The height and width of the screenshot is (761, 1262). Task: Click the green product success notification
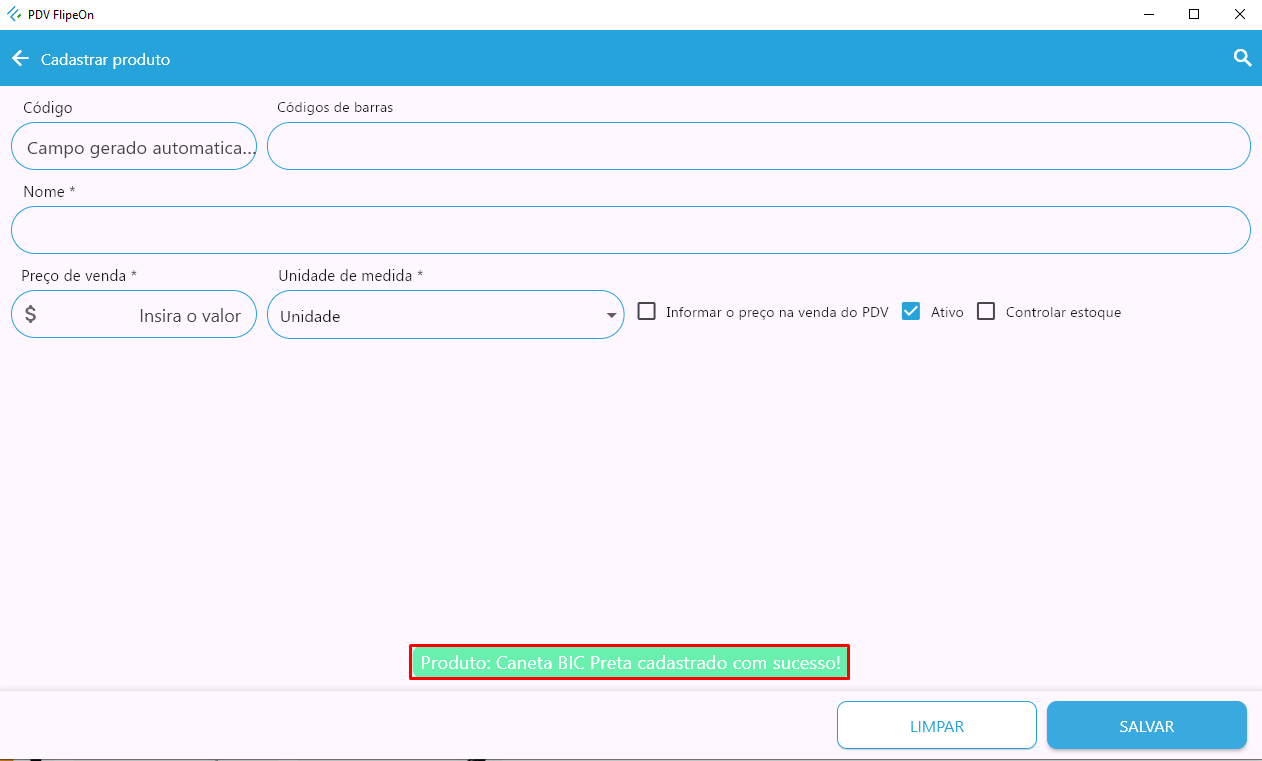coord(630,663)
